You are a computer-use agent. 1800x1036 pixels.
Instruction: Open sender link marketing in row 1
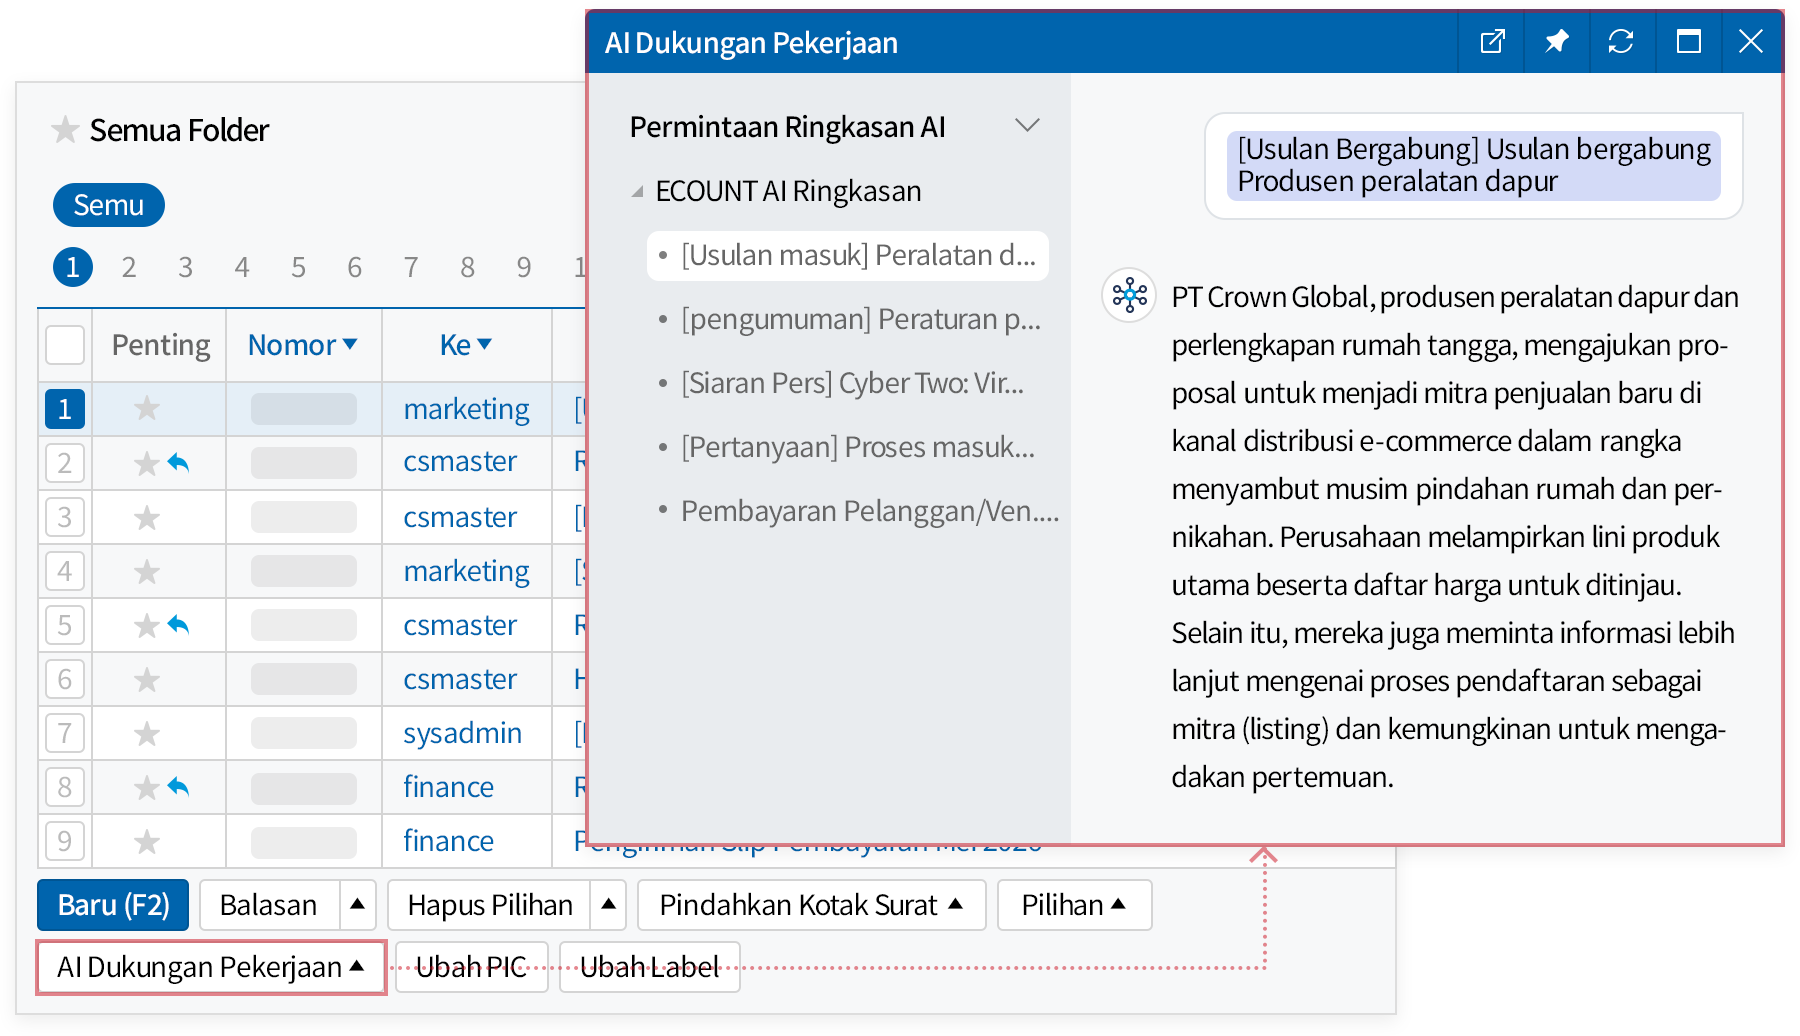pos(466,408)
